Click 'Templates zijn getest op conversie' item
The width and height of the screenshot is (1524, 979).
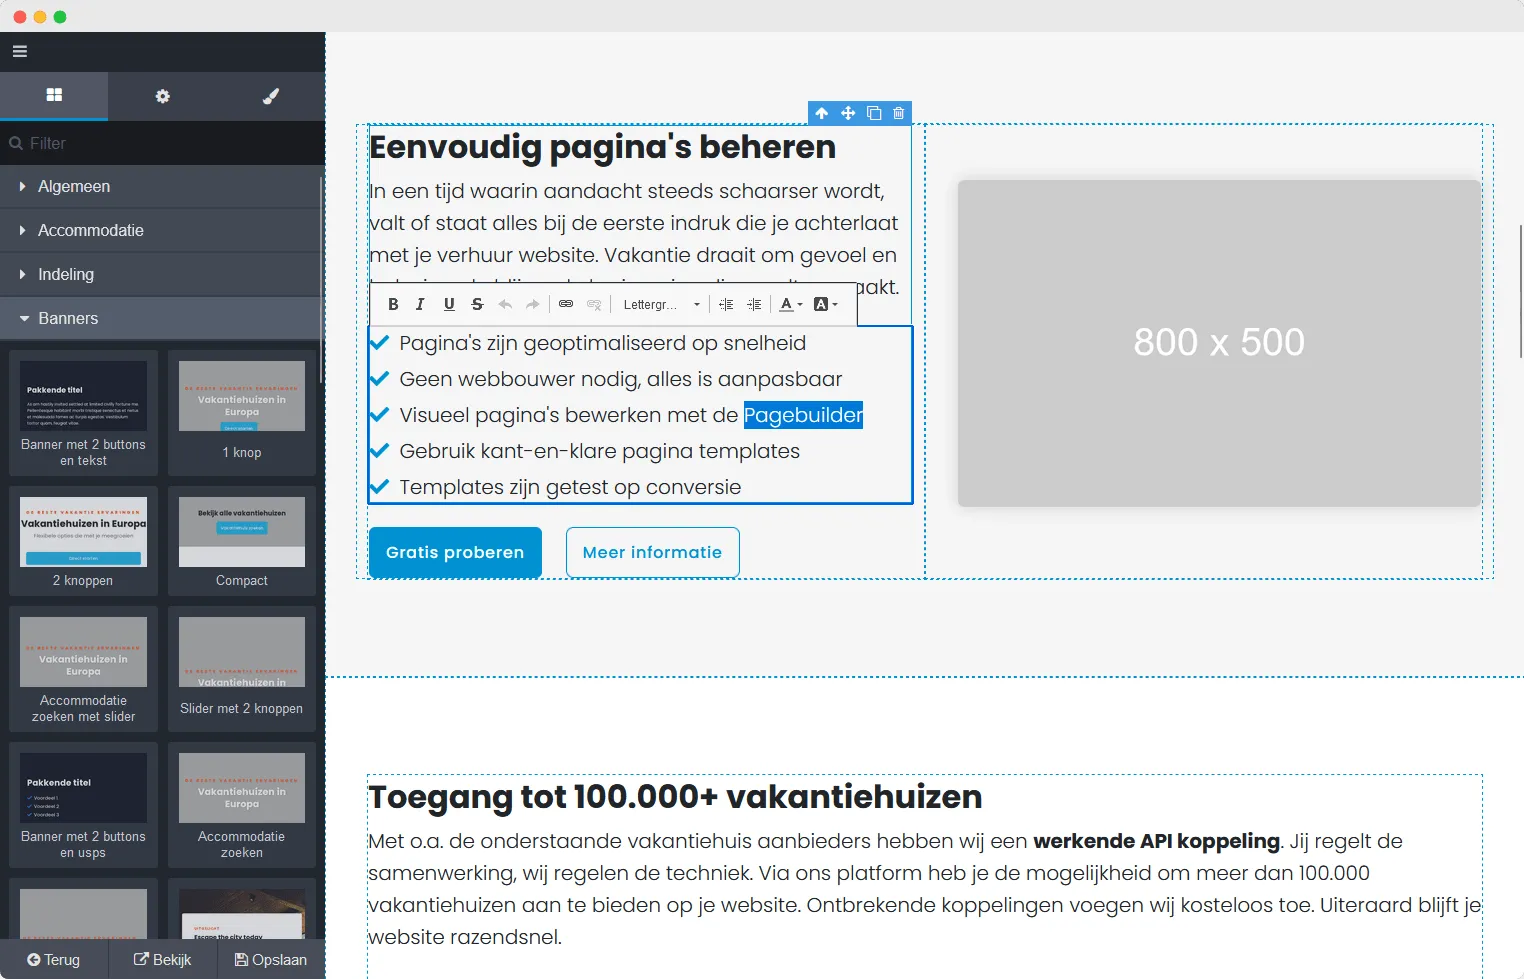[570, 487]
